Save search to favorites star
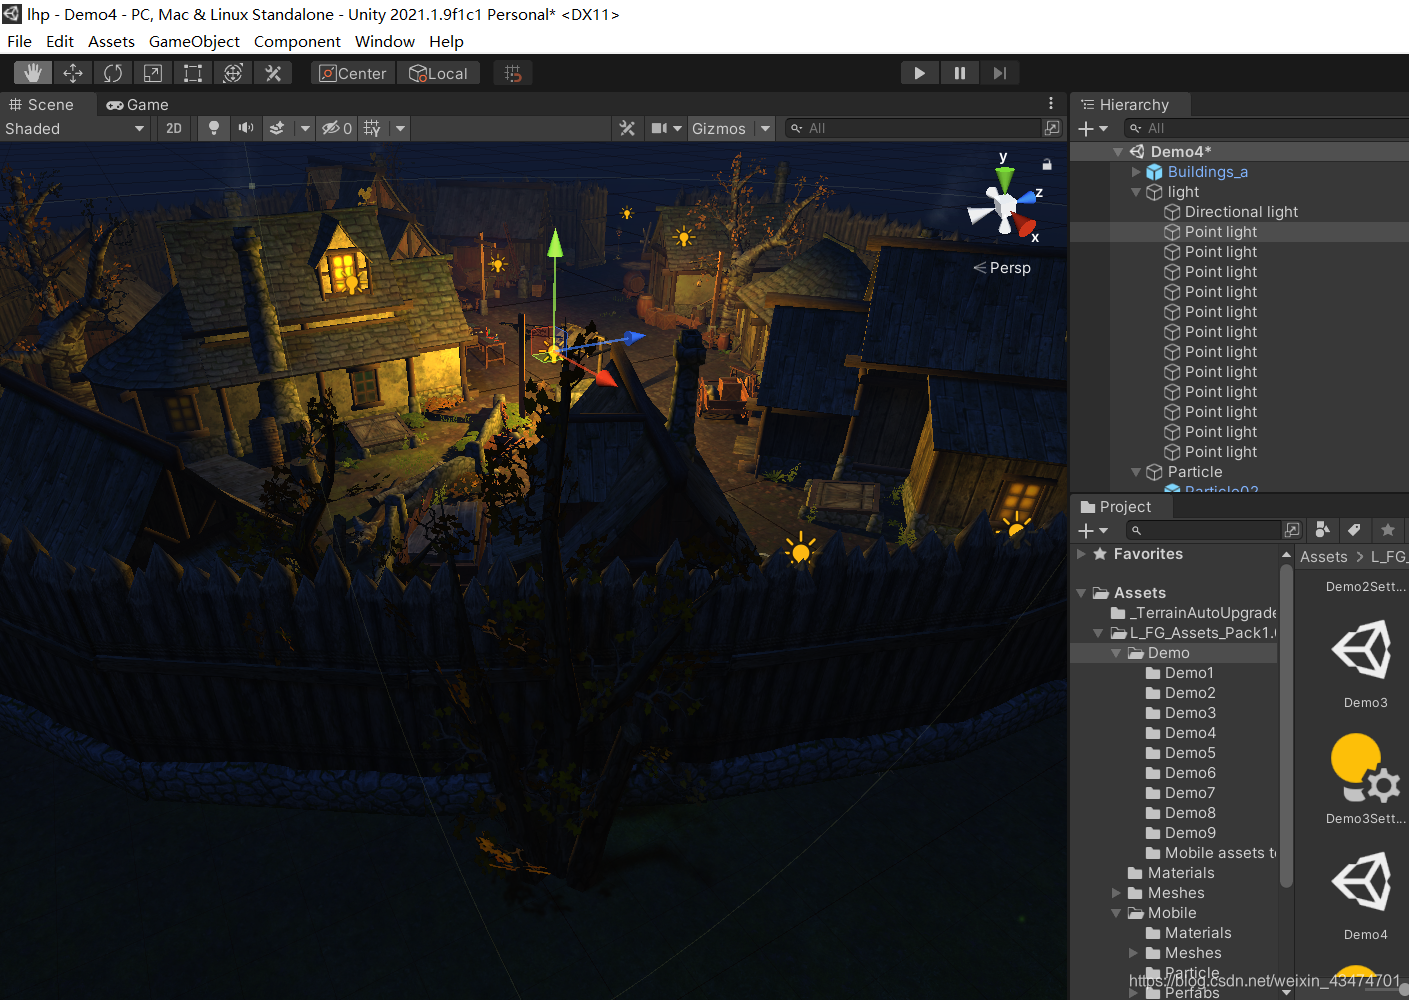The height and width of the screenshot is (1000, 1409). click(1387, 530)
